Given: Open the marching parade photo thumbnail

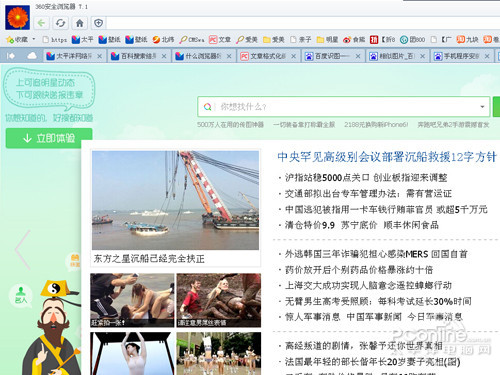Looking at the screenshot, I should 219,353.
